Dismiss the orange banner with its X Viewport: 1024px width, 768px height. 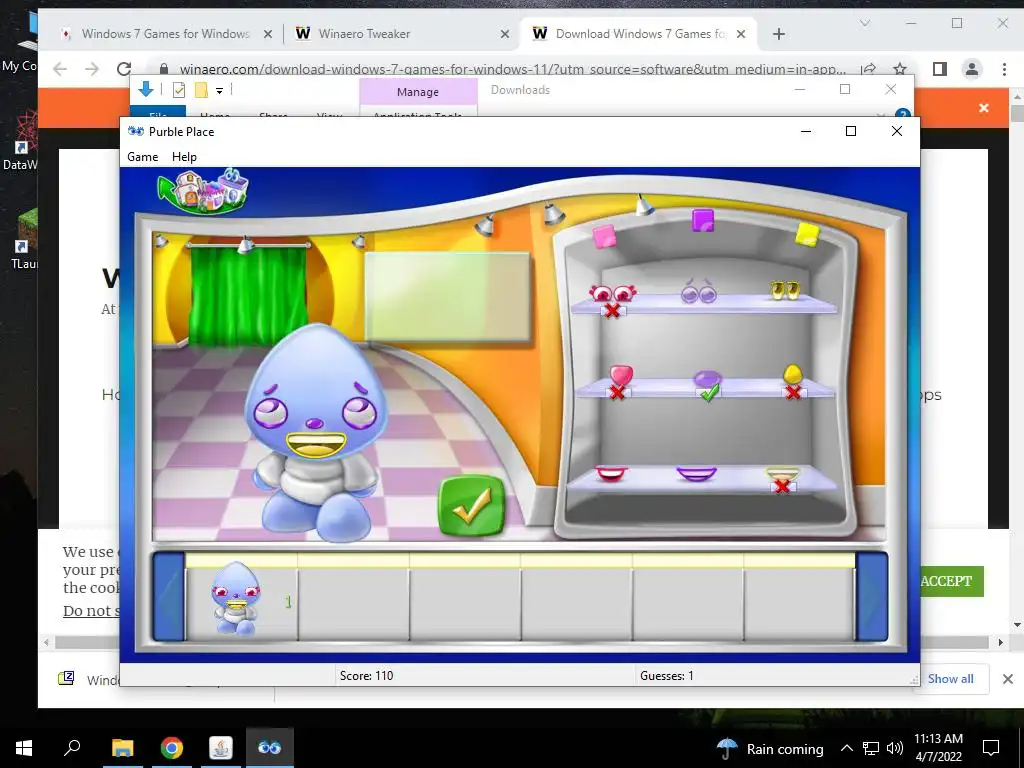click(x=984, y=108)
